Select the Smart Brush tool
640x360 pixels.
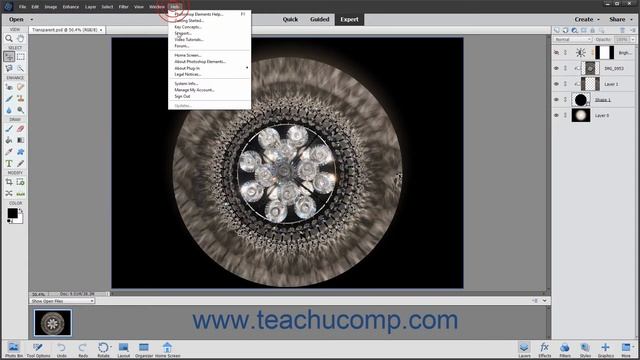9,98
